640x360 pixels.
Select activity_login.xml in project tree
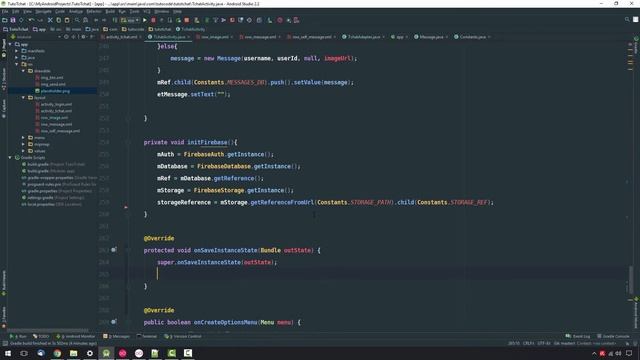(56, 104)
